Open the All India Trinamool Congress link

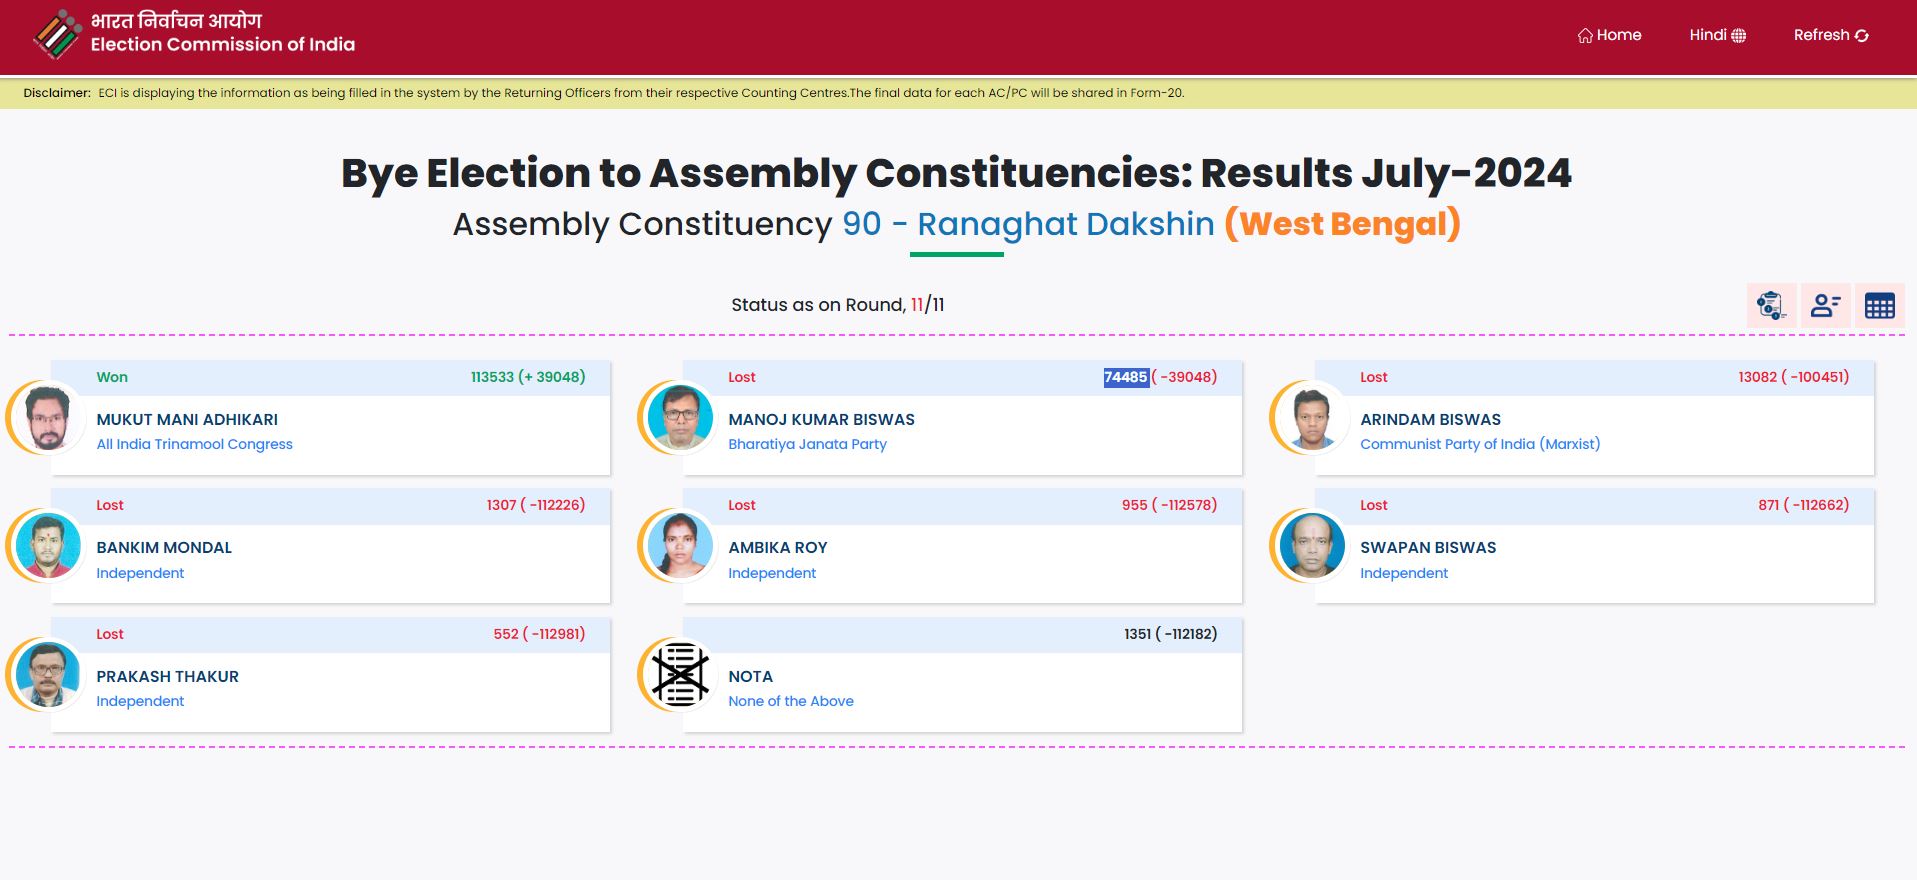(194, 444)
